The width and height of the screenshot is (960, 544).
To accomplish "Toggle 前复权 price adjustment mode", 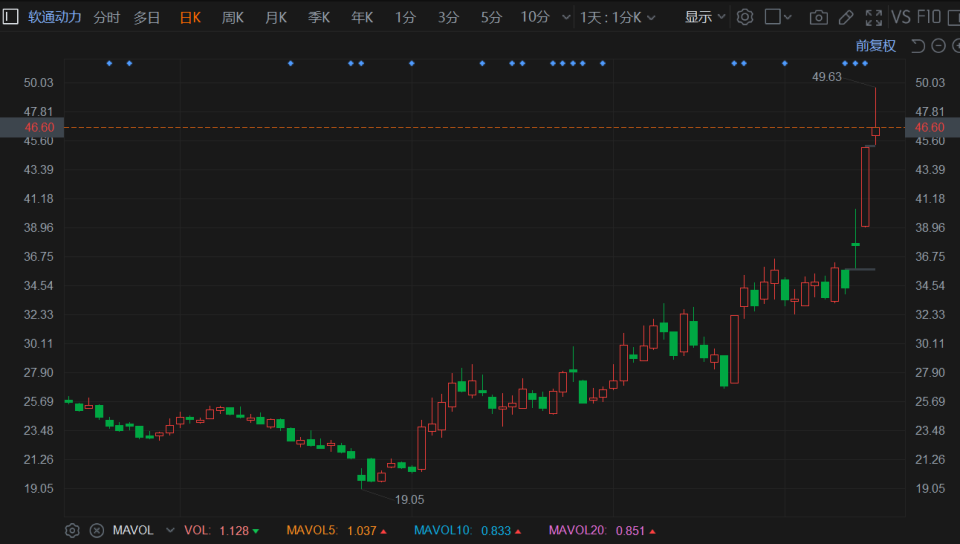I will click(876, 46).
